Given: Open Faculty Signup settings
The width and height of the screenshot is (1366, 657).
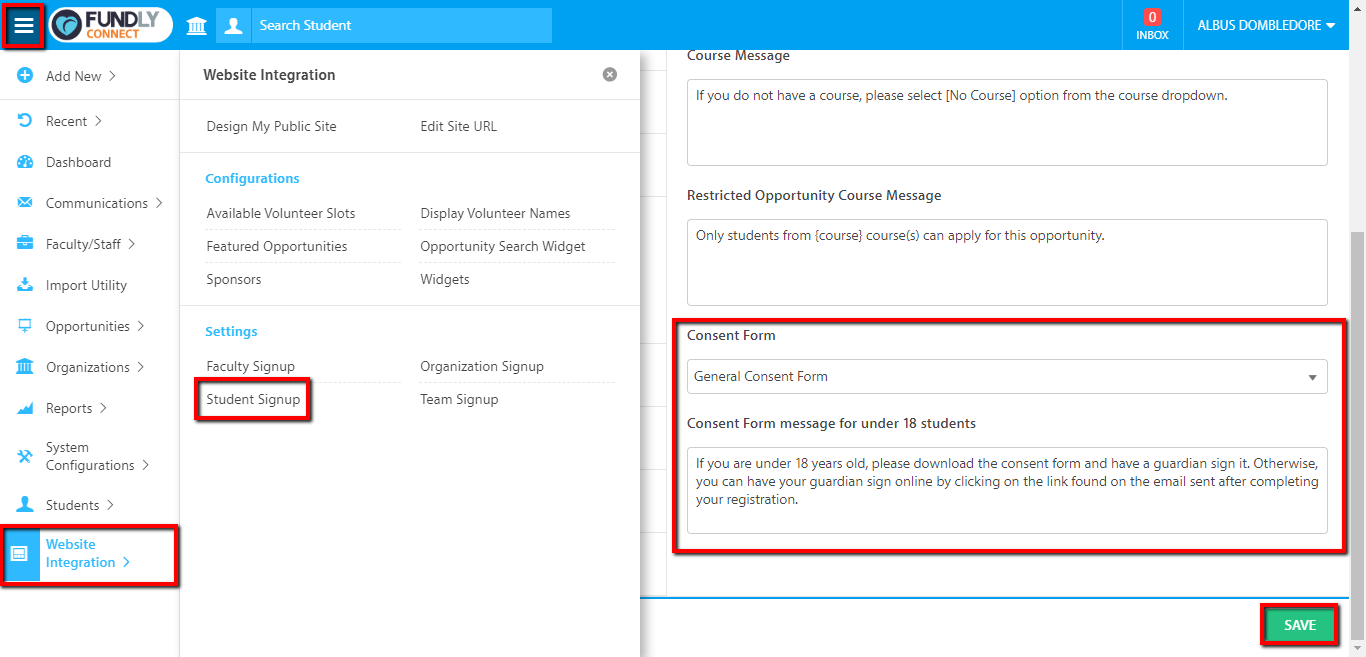Looking at the screenshot, I should (251, 366).
